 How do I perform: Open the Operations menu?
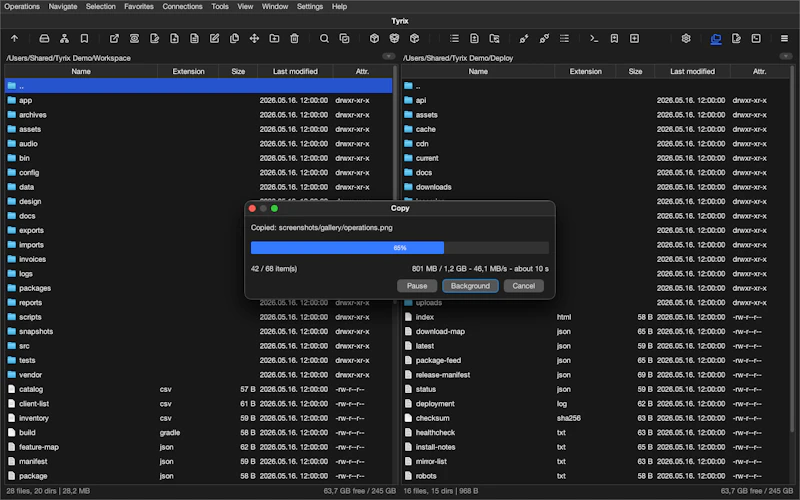[x=22, y=7]
